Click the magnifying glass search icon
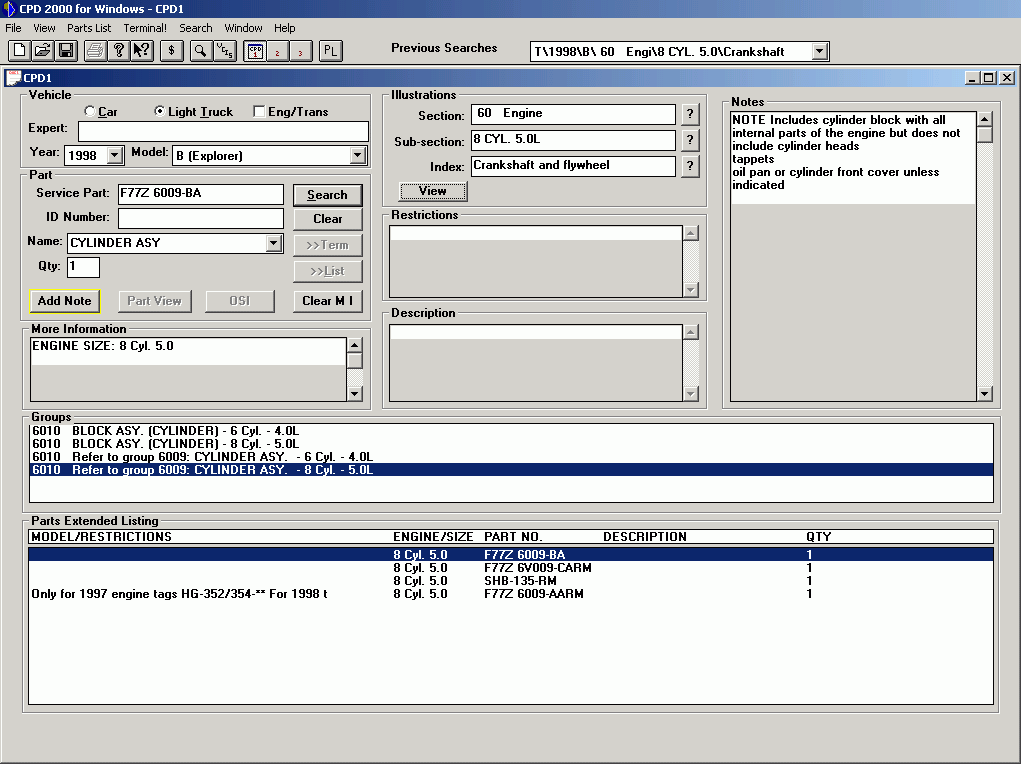The image size is (1021, 764). click(201, 51)
